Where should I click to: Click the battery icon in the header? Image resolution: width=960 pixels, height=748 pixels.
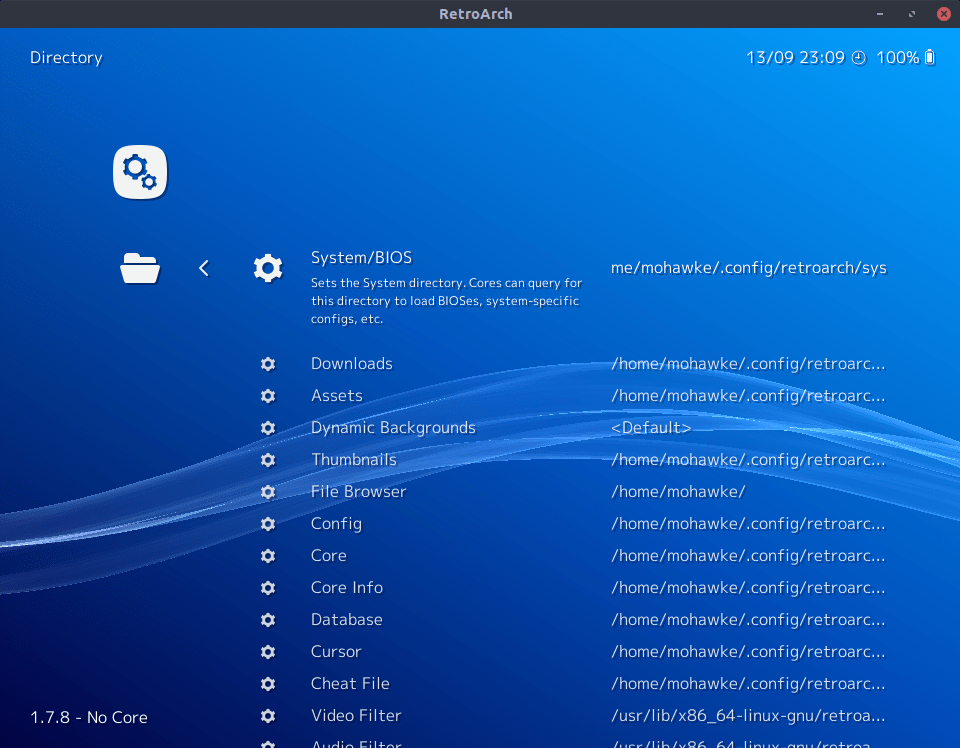930,58
